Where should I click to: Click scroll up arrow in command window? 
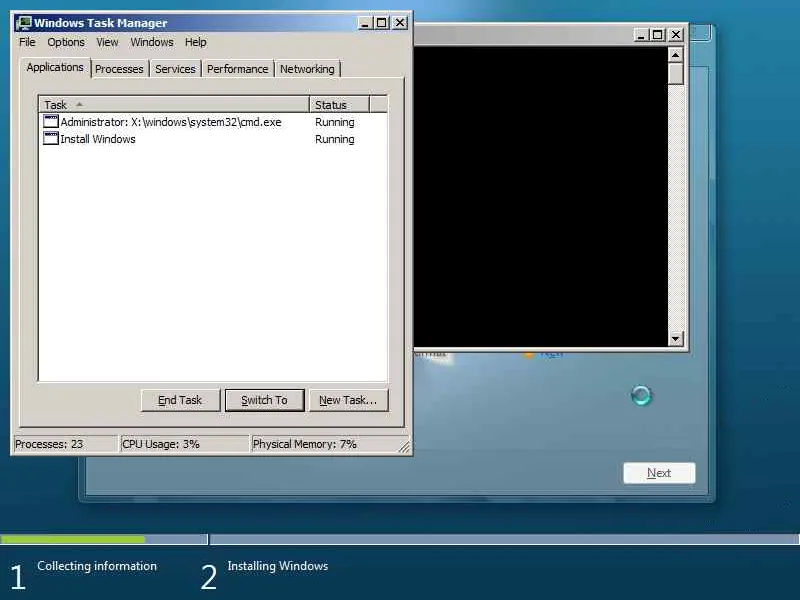click(x=676, y=55)
